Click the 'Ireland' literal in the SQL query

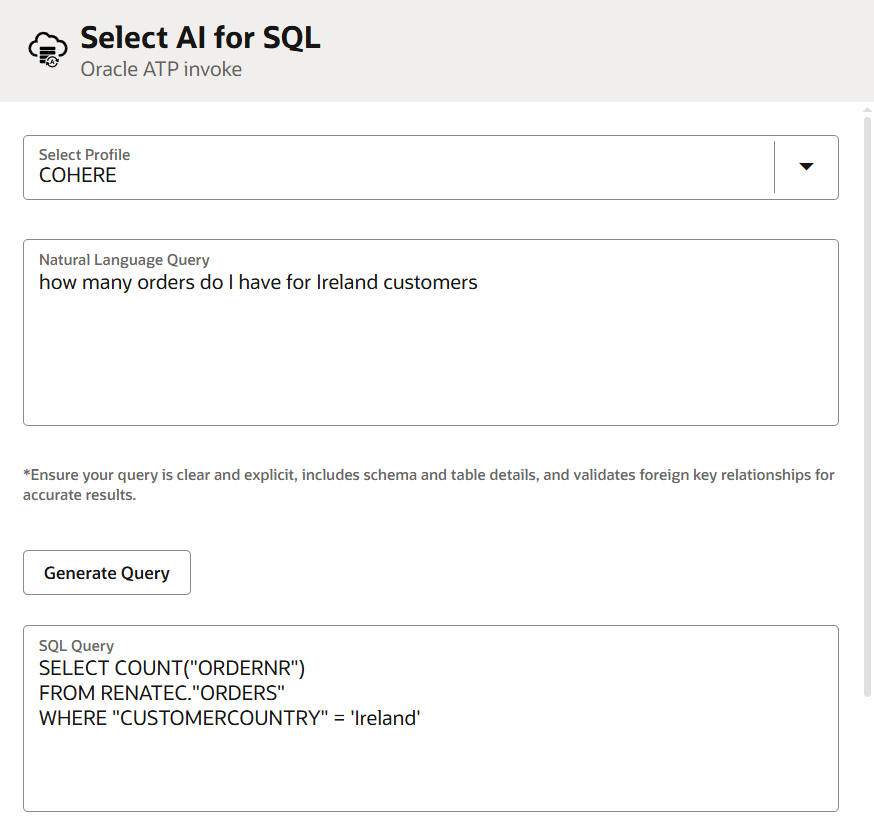click(385, 717)
